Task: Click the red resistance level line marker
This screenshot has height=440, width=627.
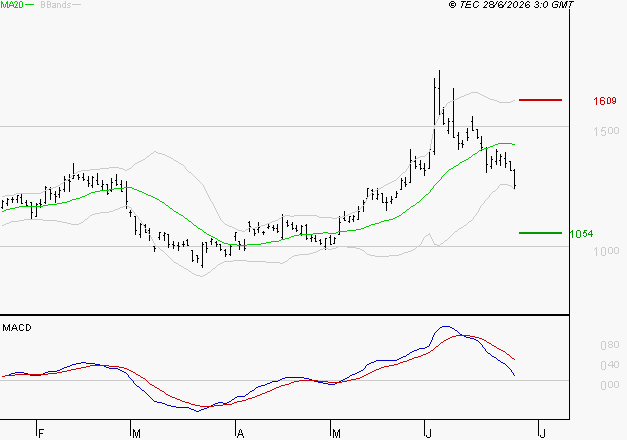Action: tap(540, 100)
